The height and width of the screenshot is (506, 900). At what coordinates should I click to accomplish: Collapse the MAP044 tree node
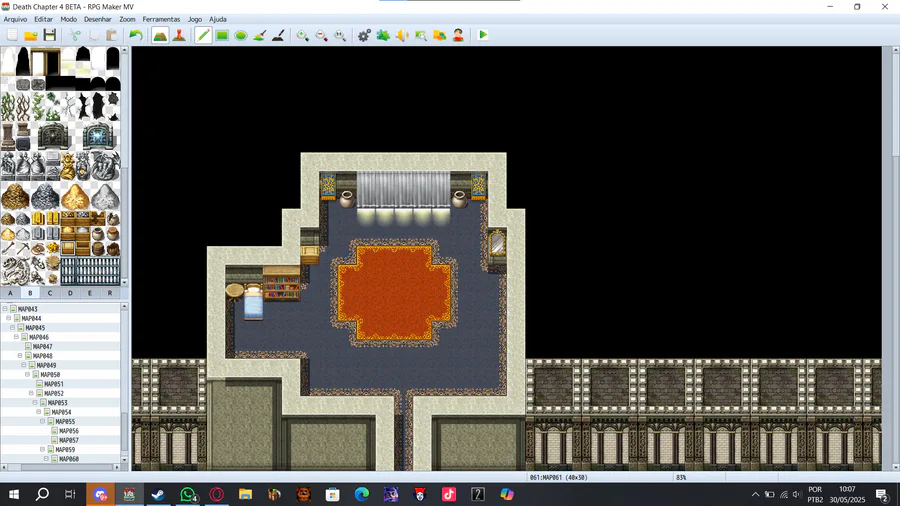click(9, 318)
